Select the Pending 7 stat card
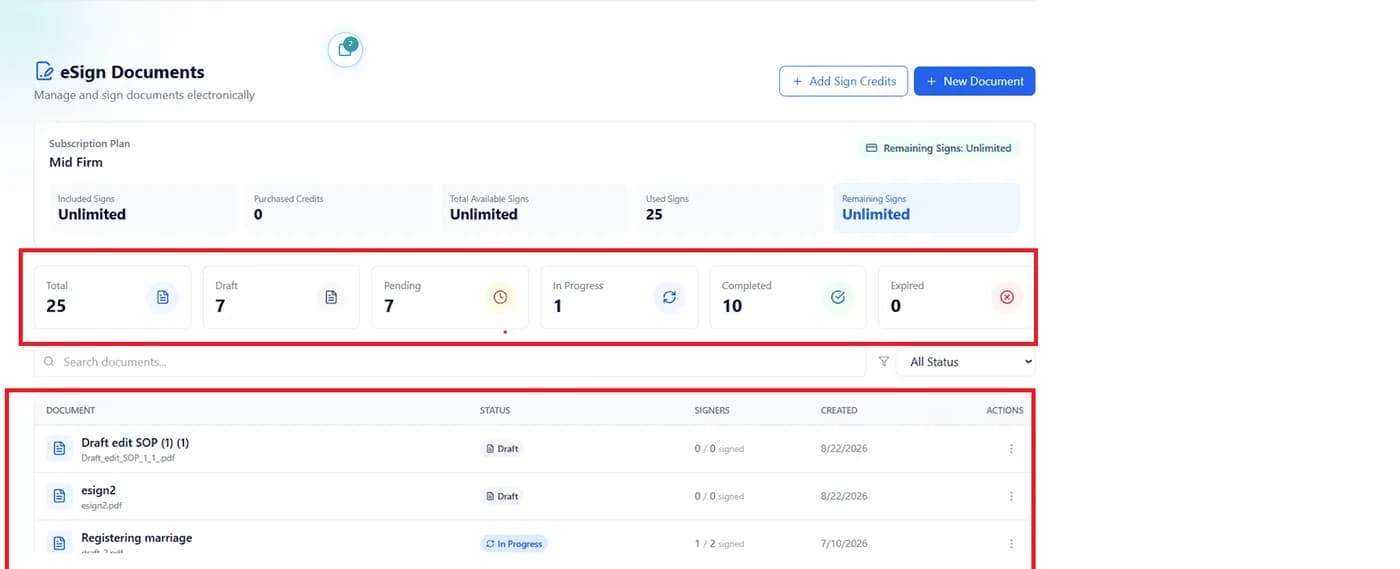Screen dimensions: 1400x569 [x=450, y=297]
